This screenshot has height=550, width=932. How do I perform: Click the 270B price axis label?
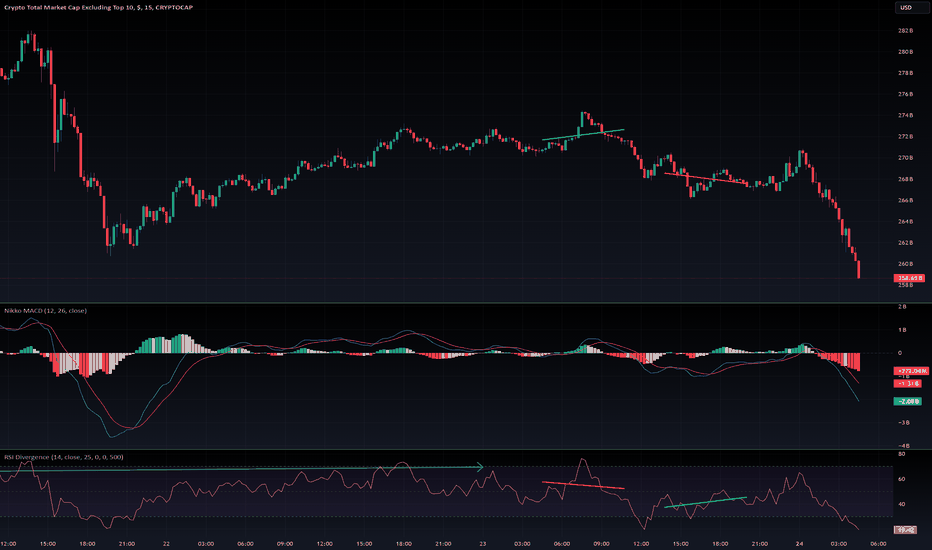click(905, 158)
